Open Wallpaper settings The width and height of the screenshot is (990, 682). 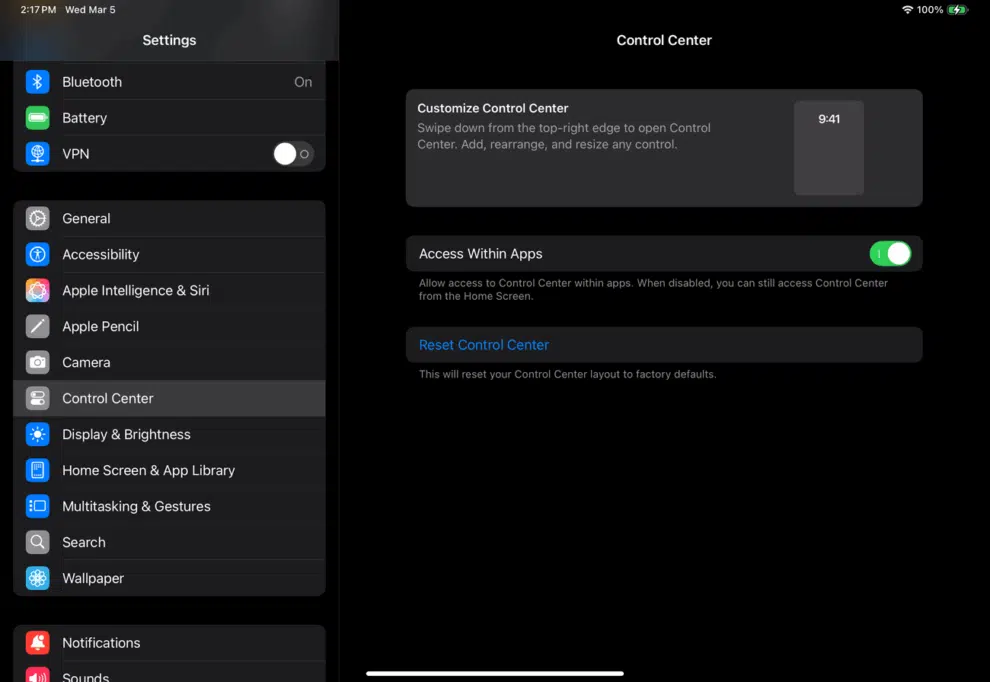tap(169, 578)
